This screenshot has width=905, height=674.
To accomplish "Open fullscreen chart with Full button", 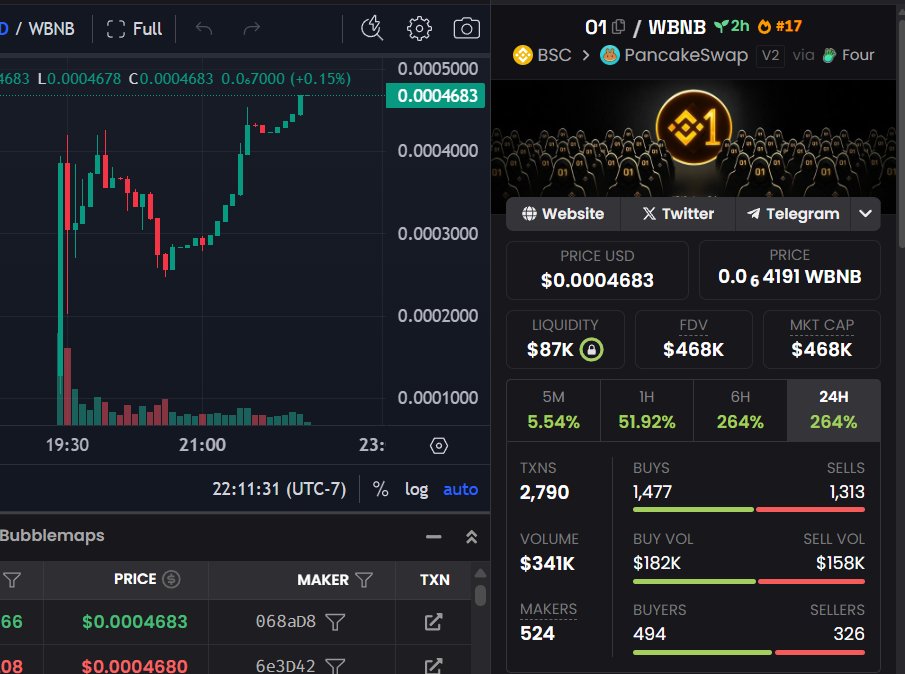I will [134, 29].
